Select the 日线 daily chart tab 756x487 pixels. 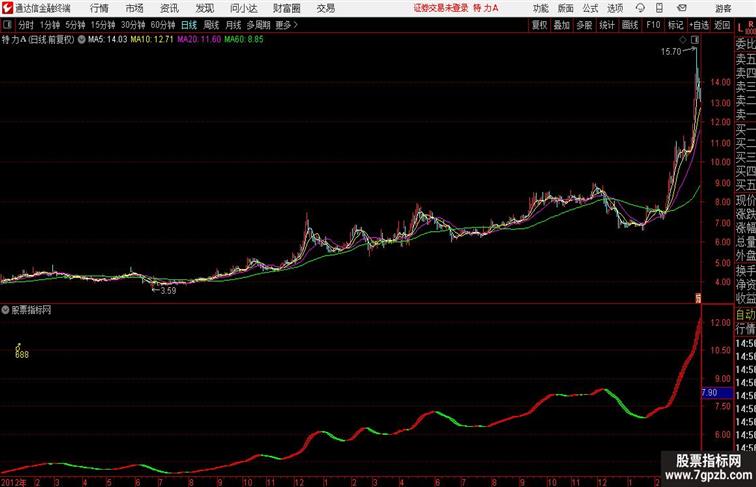point(189,25)
